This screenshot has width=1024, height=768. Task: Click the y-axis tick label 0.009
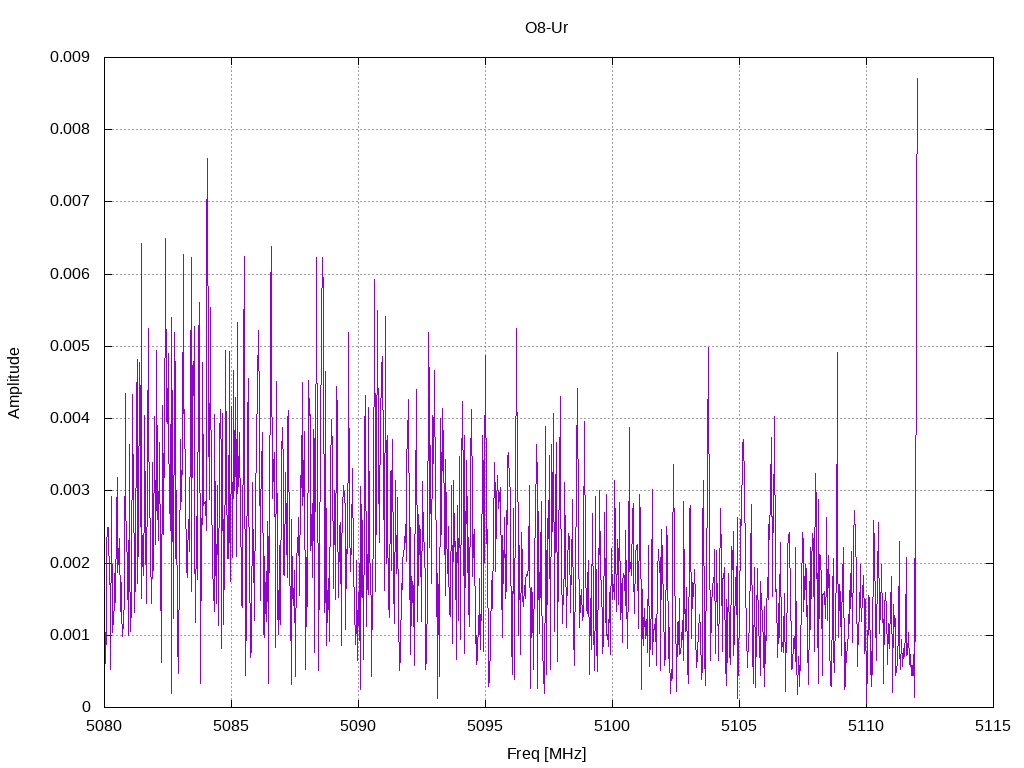(70, 57)
